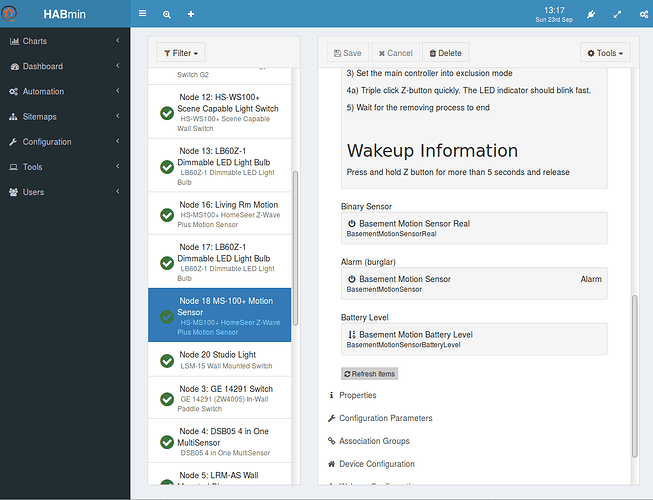Open the Sitemaps sidebar menu
Screen dimensions: 653x500
click(x=65, y=116)
